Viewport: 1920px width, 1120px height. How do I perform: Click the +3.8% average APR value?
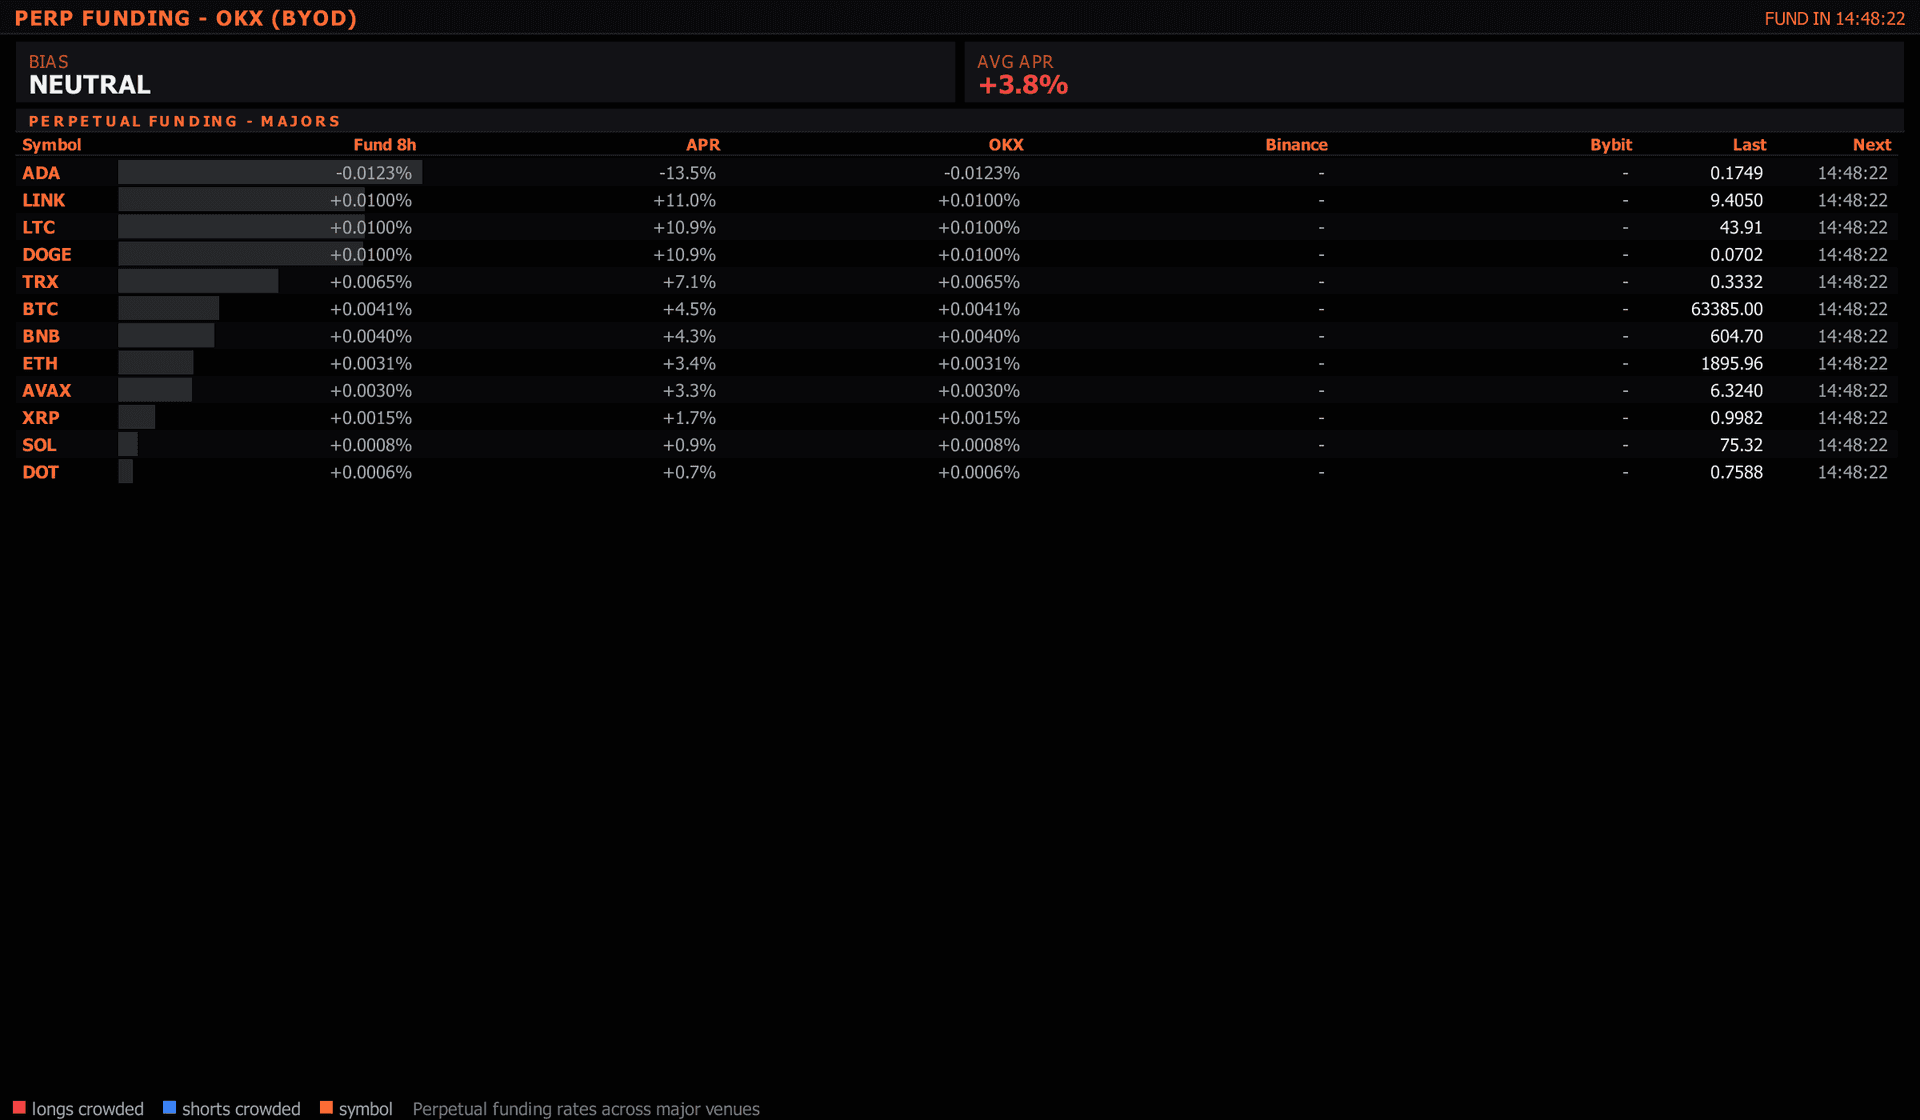point(1023,85)
